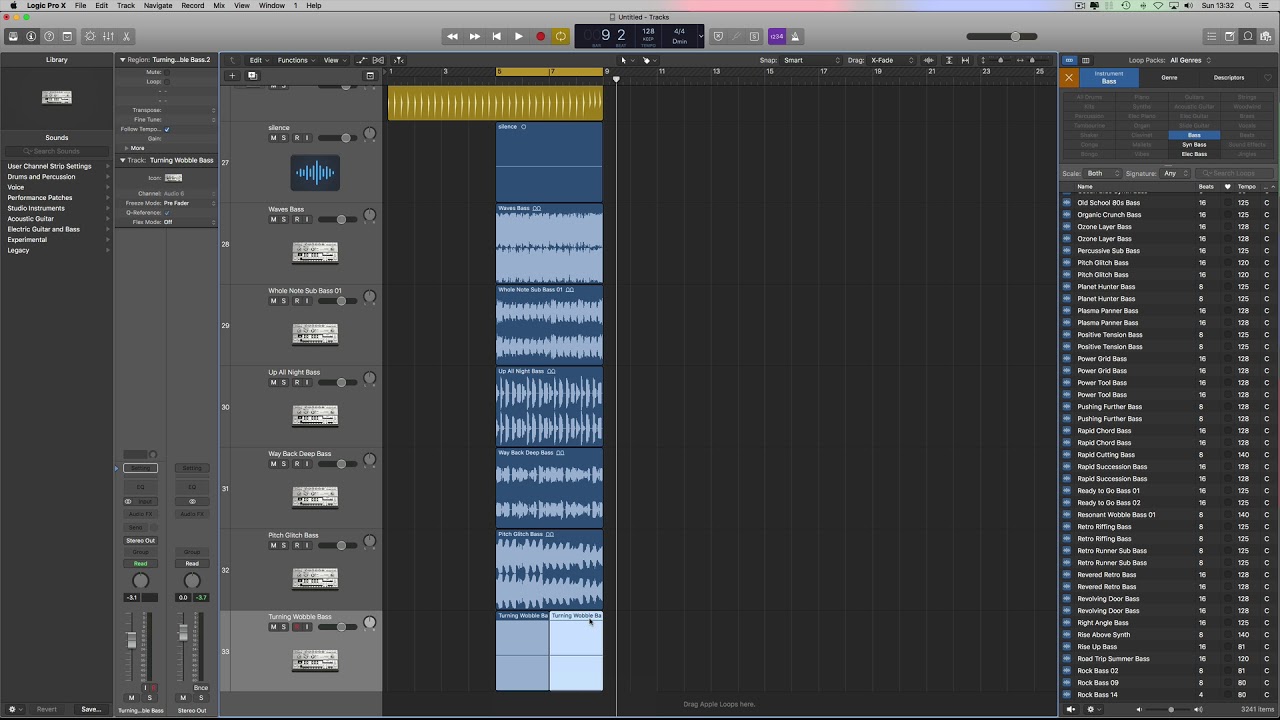The height and width of the screenshot is (720, 1280).
Task: Open the Functions menu in the Tracks area
Action: point(295,60)
